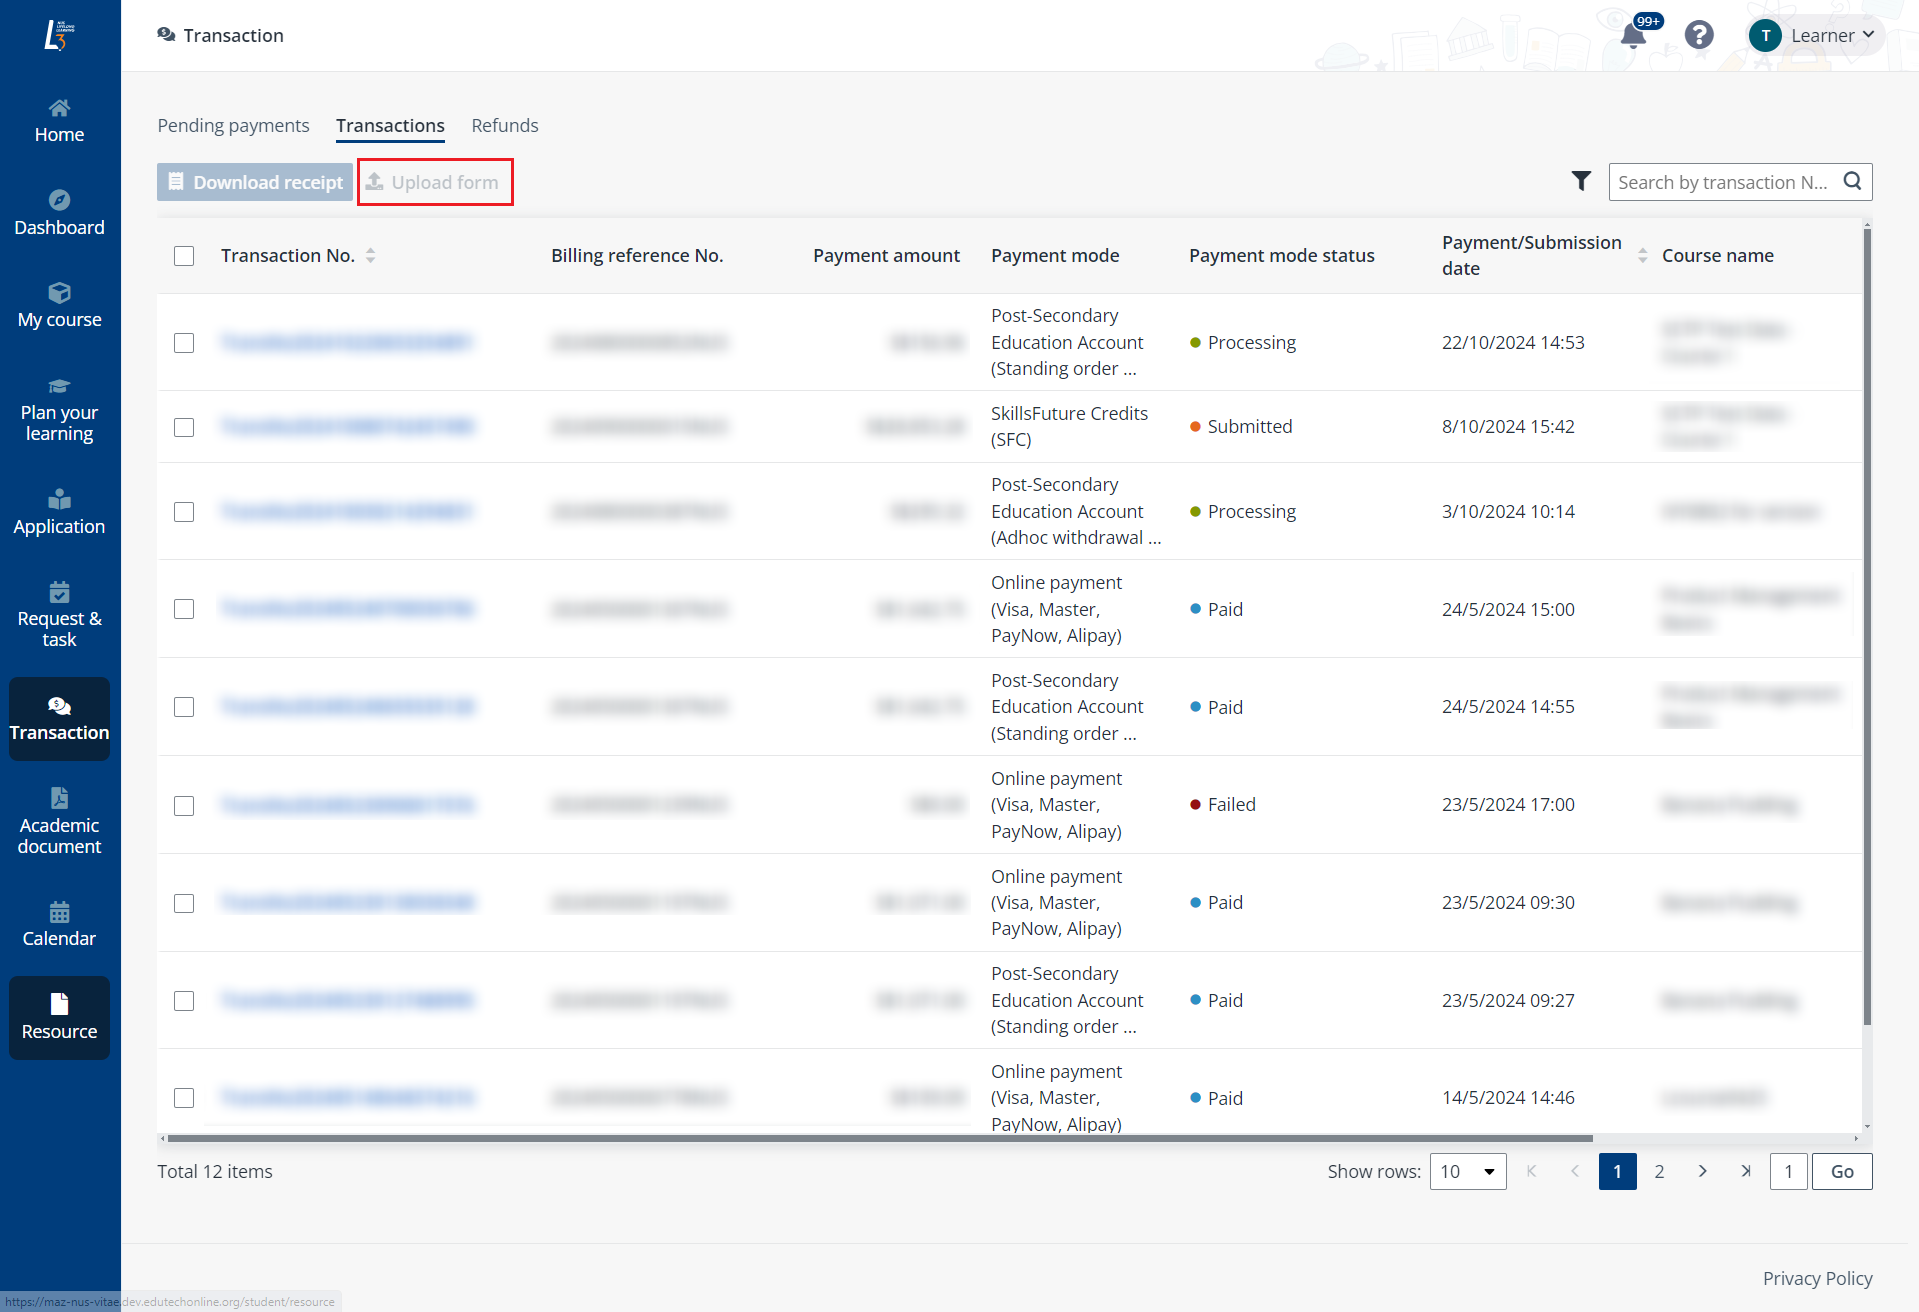Select the checkbox for the Failed transaction row
This screenshot has height=1312, width=1919.
[184, 805]
